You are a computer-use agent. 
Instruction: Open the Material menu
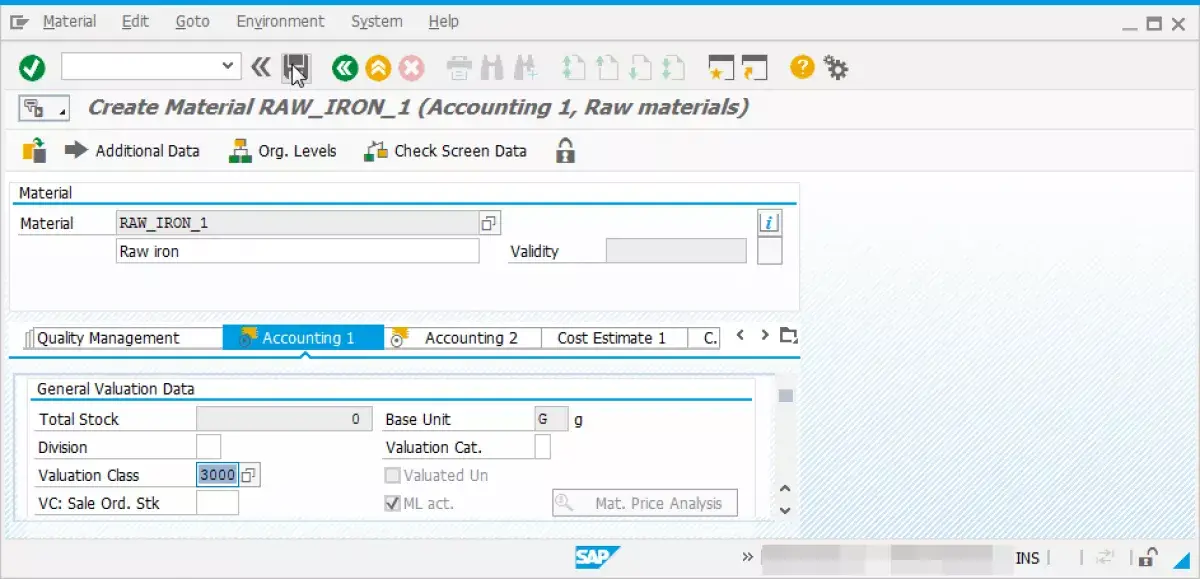pyautogui.click(x=70, y=21)
